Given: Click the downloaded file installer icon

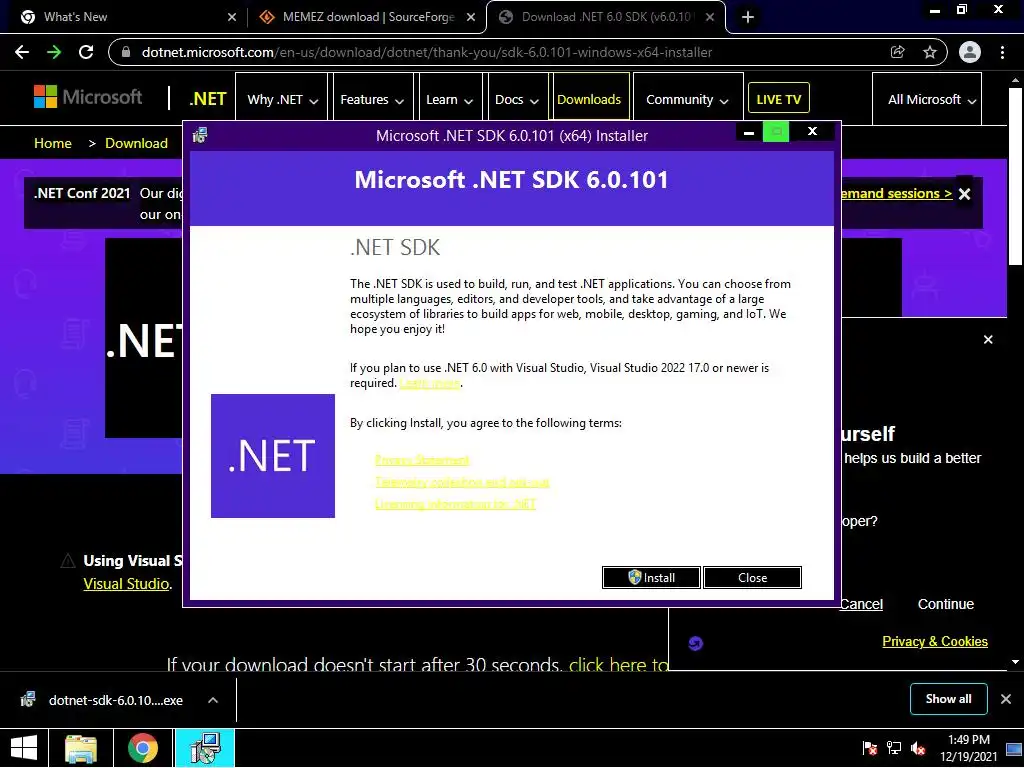Looking at the screenshot, I should click(x=28, y=700).
